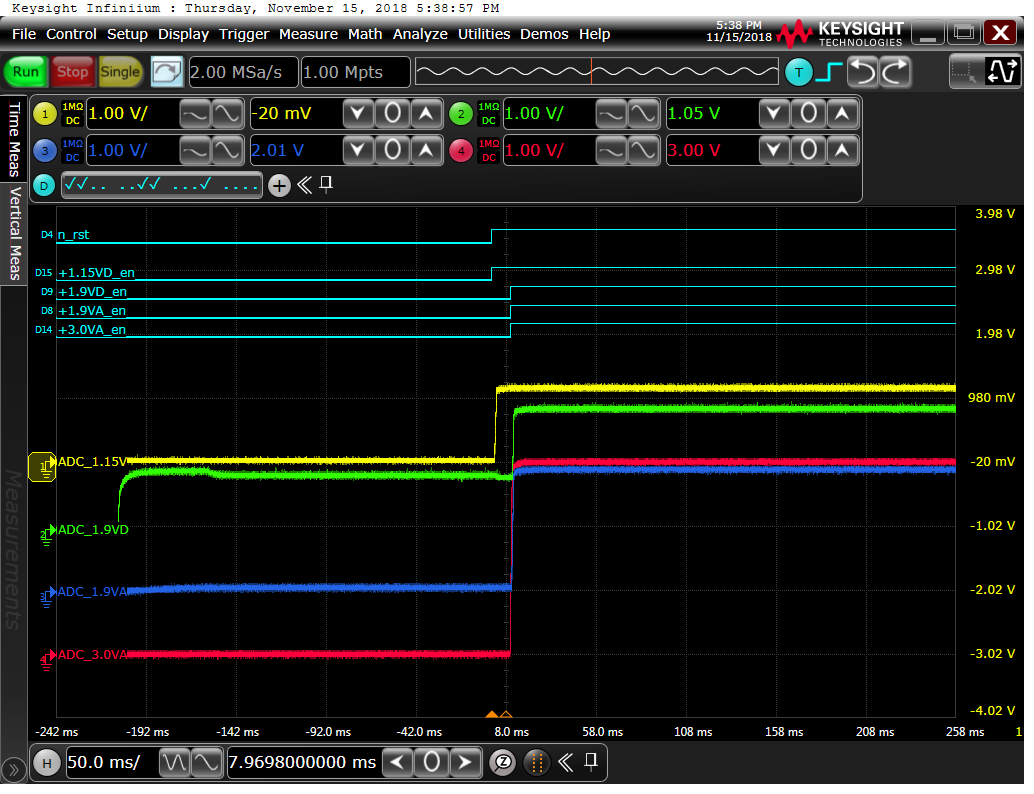Decrease channel 2 offset with down arrow
This screenshot has height=794, width=1034.
click(774, 114)
